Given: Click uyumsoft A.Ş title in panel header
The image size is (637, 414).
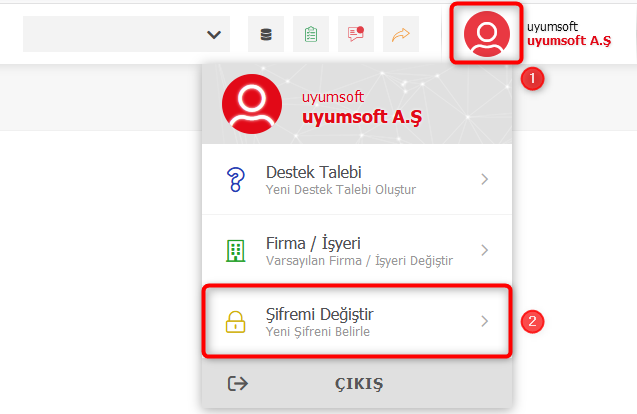Looking at the screenshot, I should coord(361,116).
